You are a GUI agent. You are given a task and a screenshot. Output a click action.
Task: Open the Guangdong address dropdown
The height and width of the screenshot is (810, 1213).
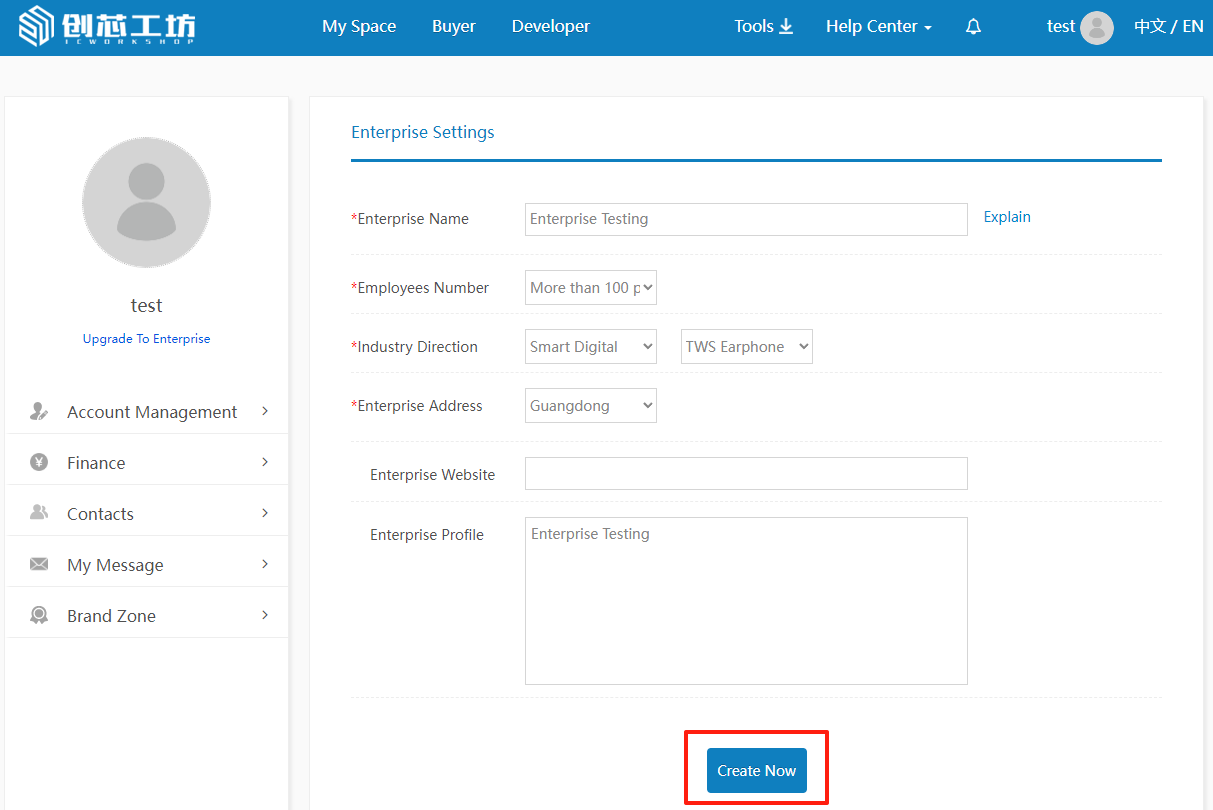590,406
